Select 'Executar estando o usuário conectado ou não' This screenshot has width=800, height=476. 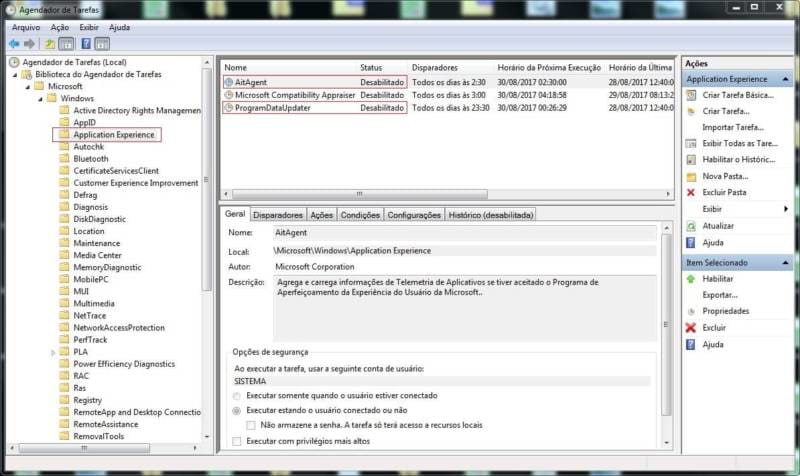pyautogui.click(x=237, y=411)
